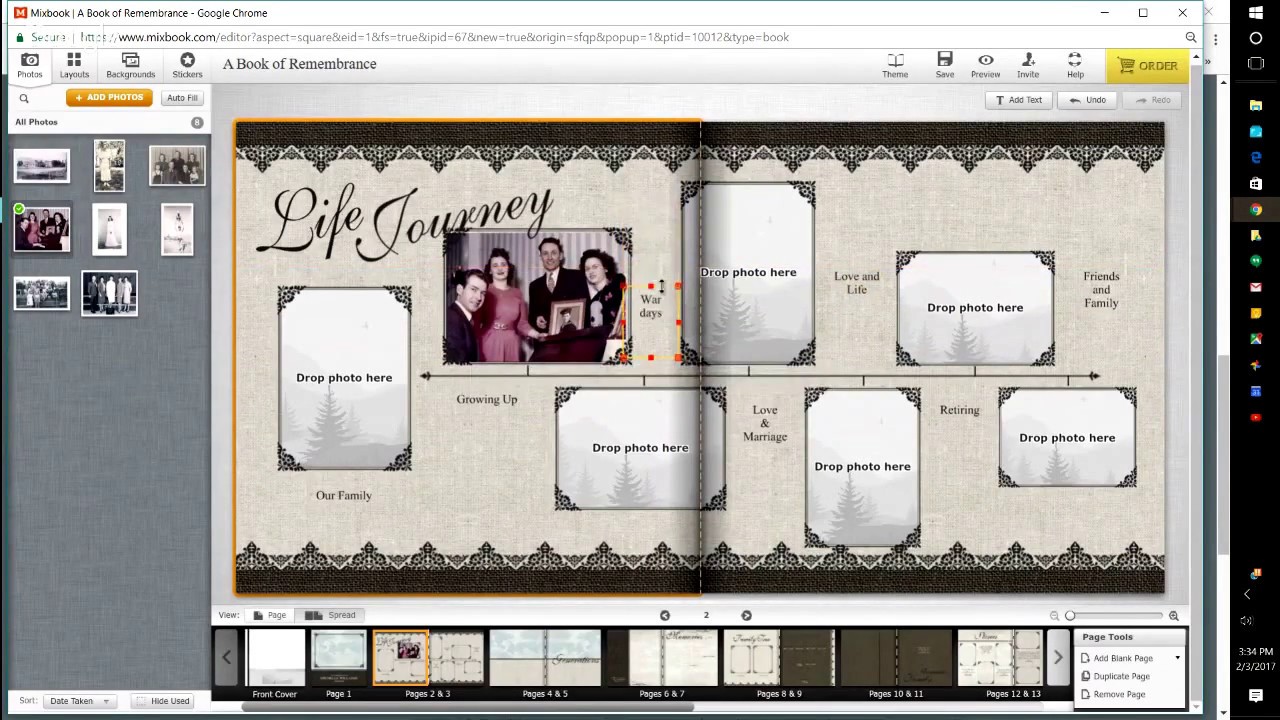The height and width of the screenshot is (720, 1280).
Task: Preview the book using the eye icon
Action: pyautogui.click(x=985, y=66)
